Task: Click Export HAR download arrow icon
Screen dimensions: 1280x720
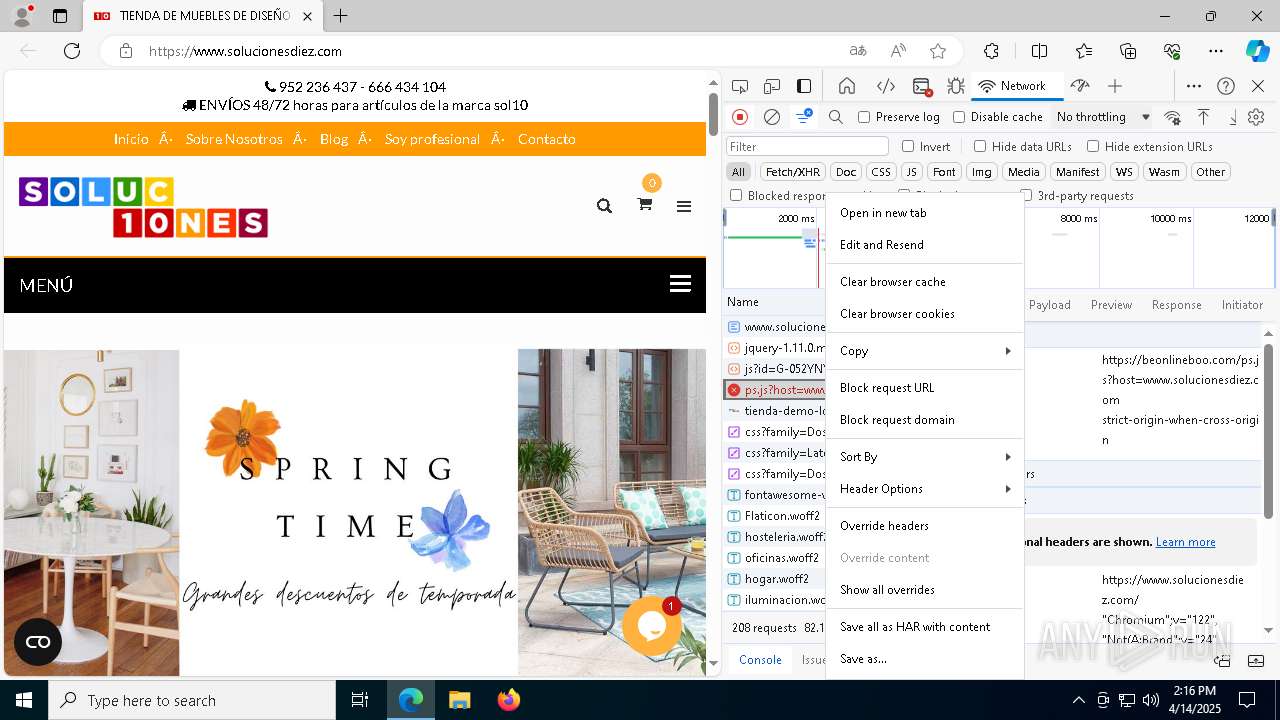Action: point(1233,117)
